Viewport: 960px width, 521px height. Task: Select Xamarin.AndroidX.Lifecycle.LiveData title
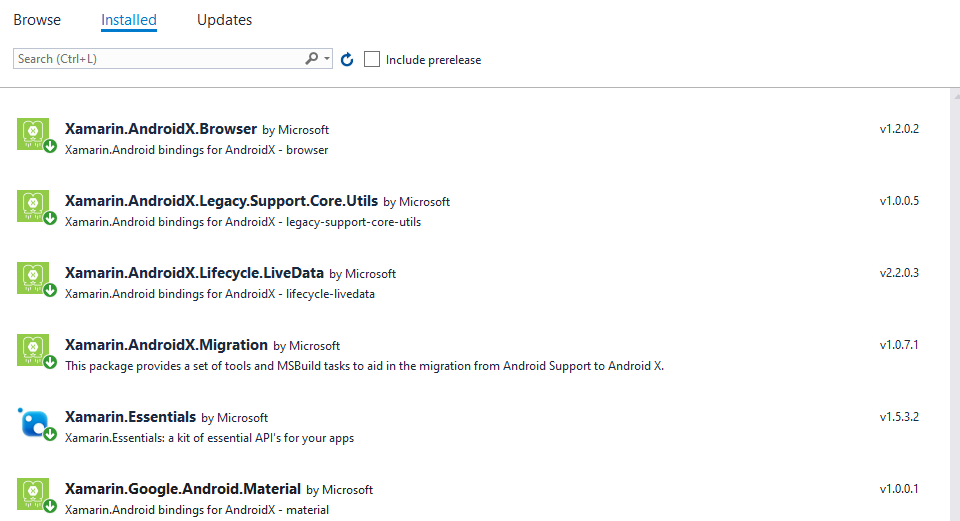point(194,273)
